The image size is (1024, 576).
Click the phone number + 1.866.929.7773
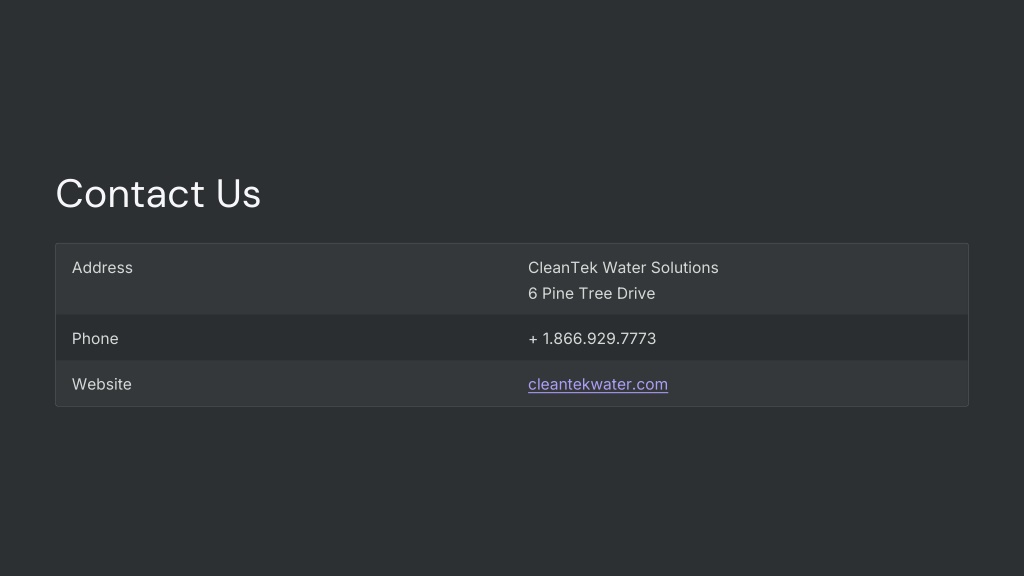(592, 338)
